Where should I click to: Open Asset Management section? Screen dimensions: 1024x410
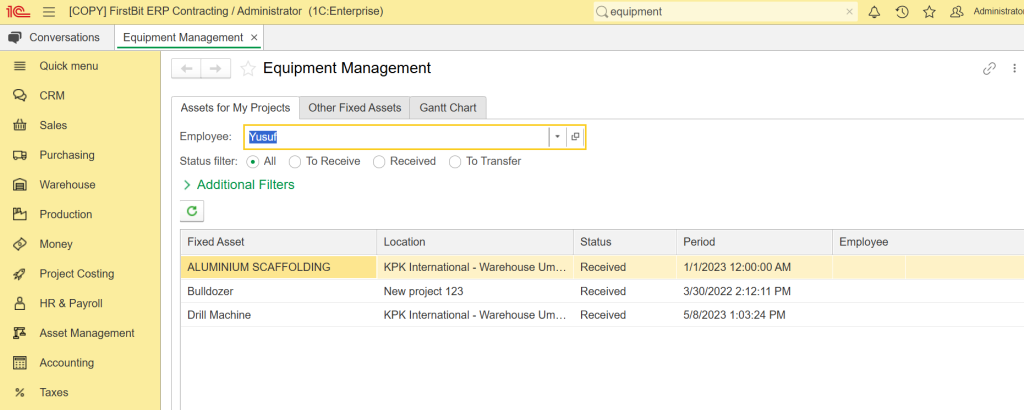[x=87, y=333]
